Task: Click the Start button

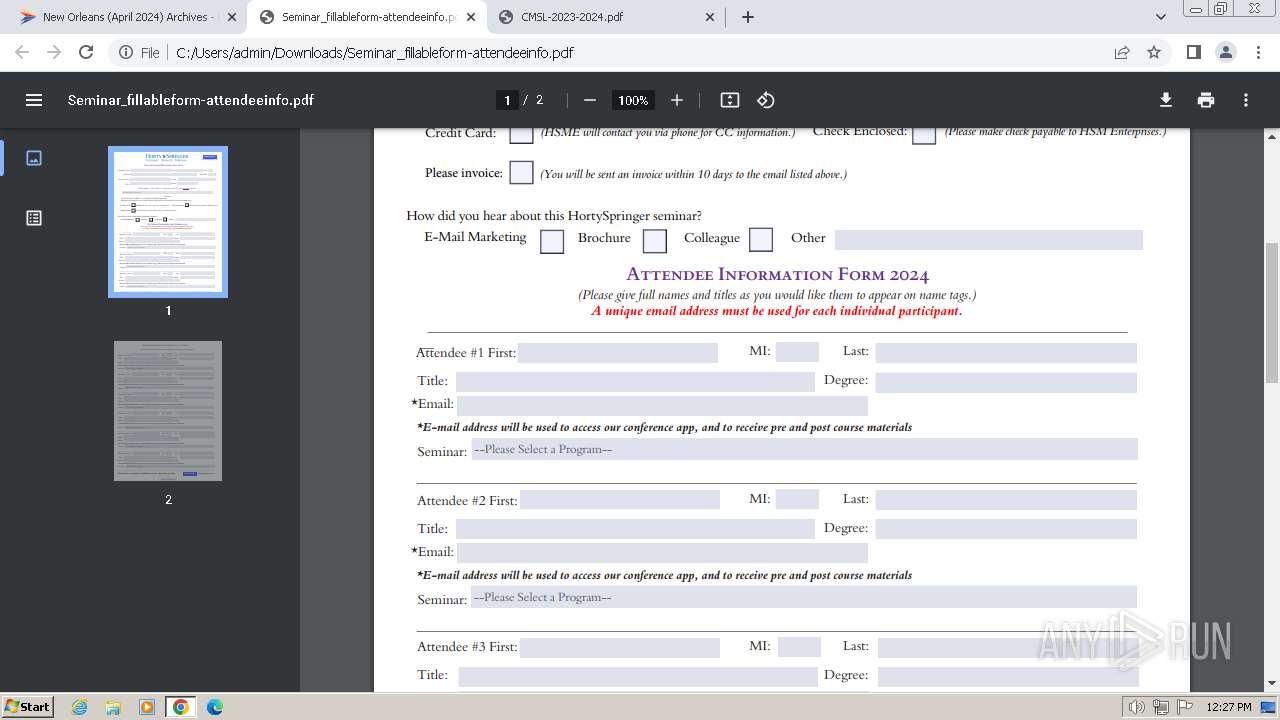Action: (27, 707)
